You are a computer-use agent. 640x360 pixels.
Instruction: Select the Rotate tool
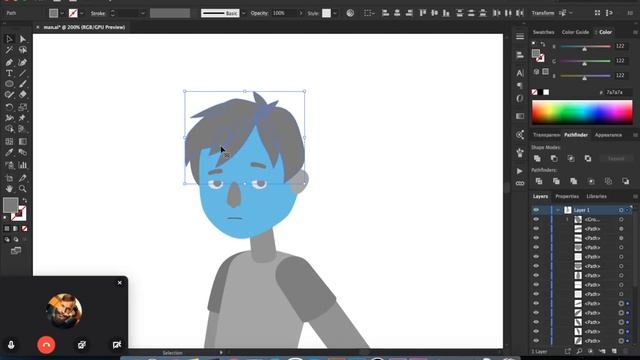pos(9,107)
